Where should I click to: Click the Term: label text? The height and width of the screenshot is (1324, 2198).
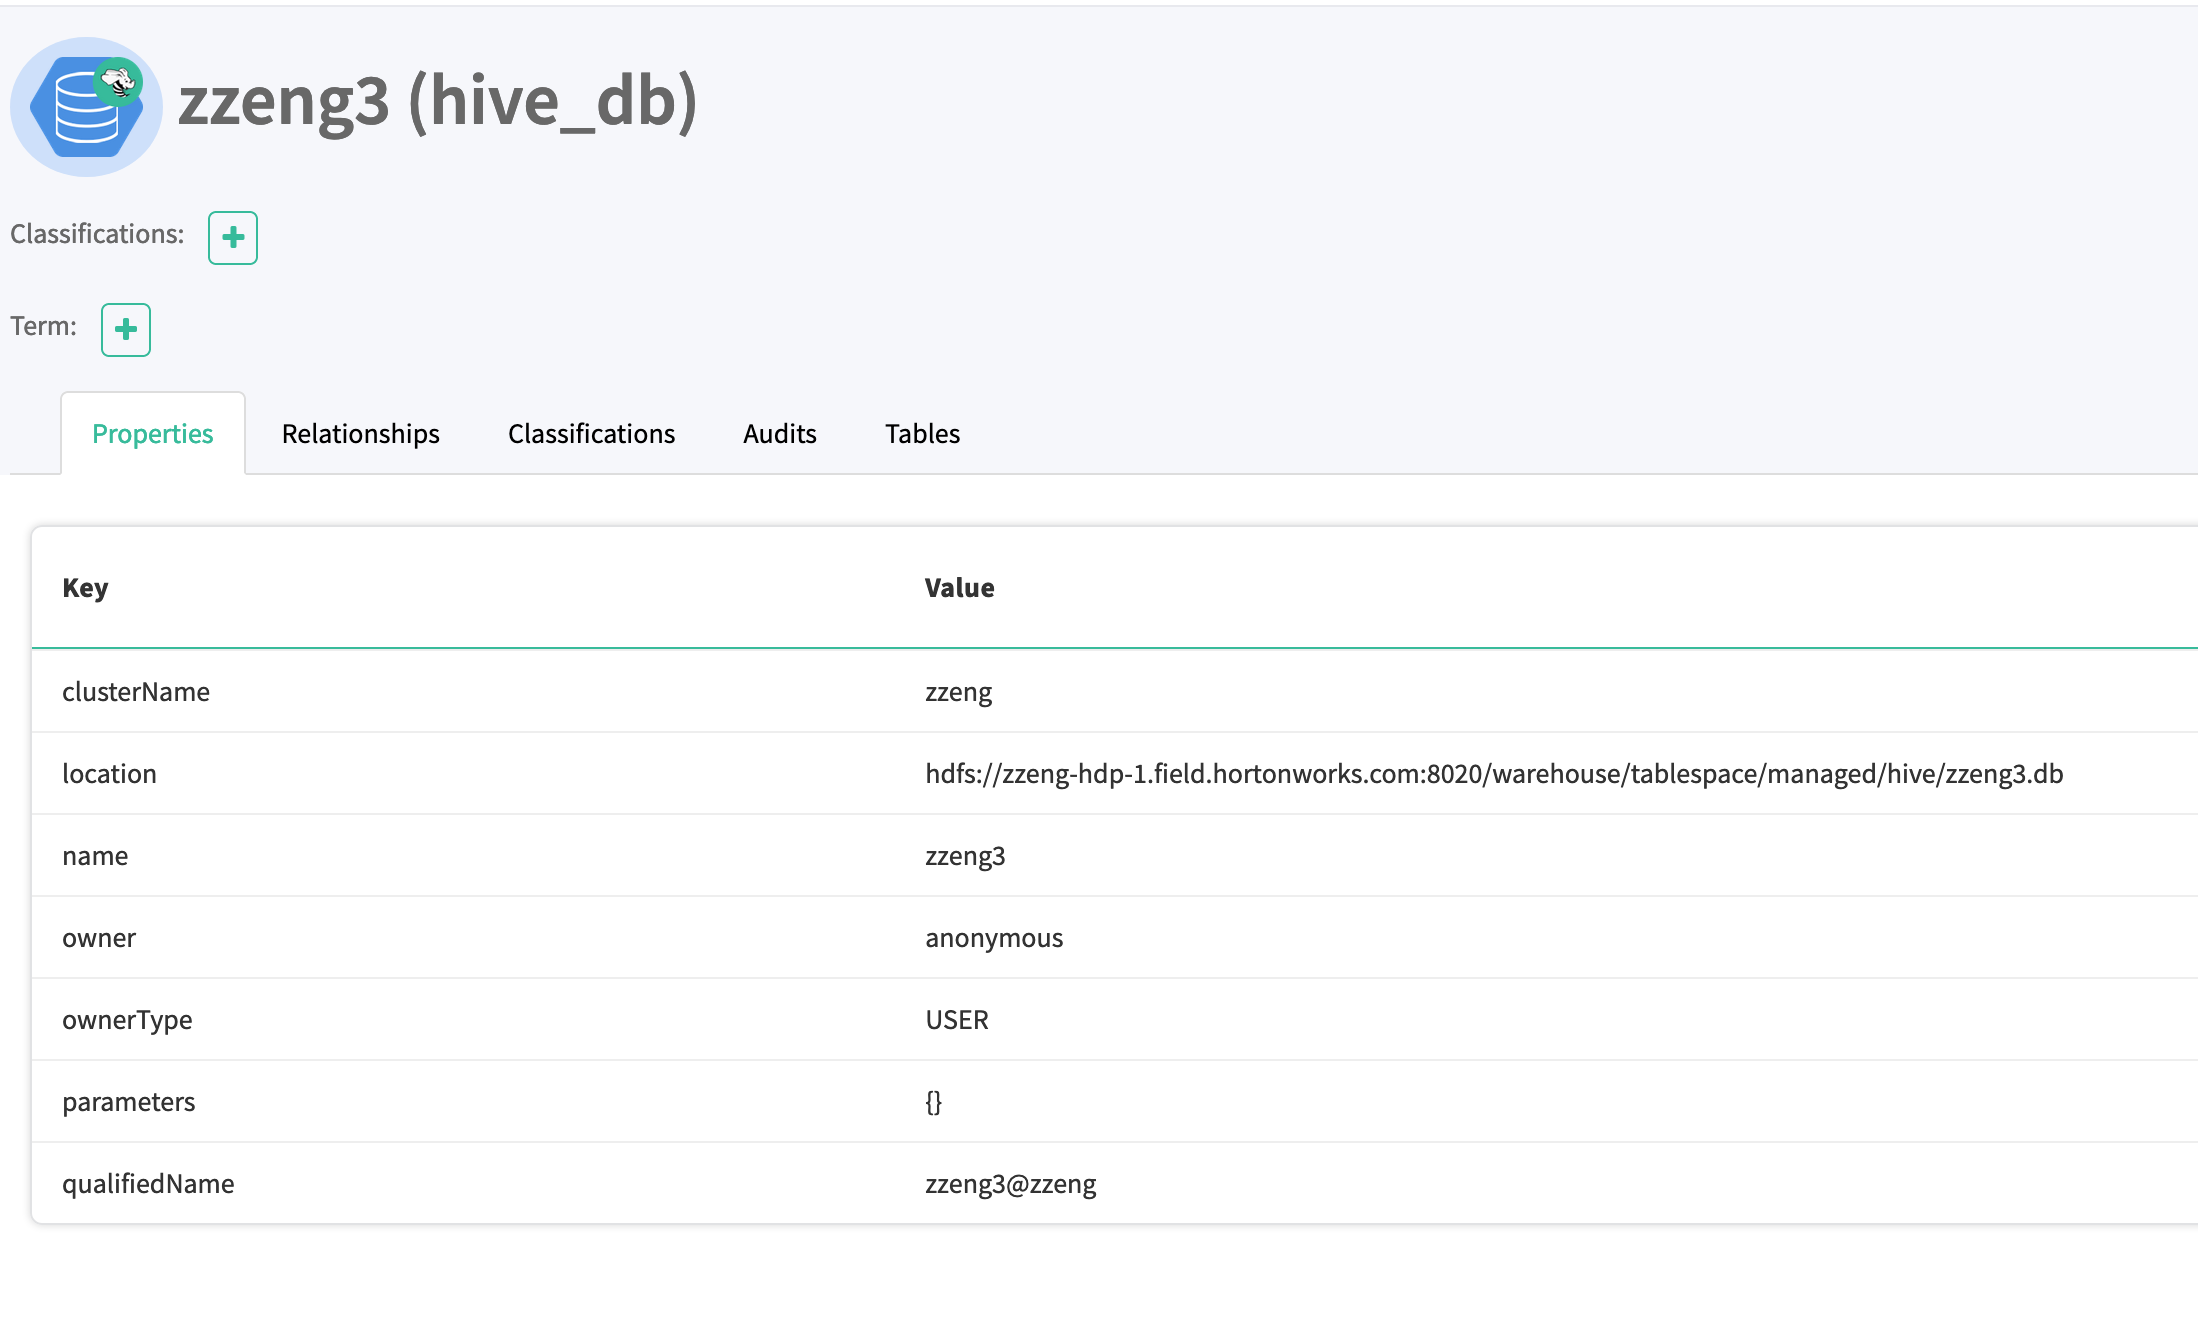(x=43, y=326)
